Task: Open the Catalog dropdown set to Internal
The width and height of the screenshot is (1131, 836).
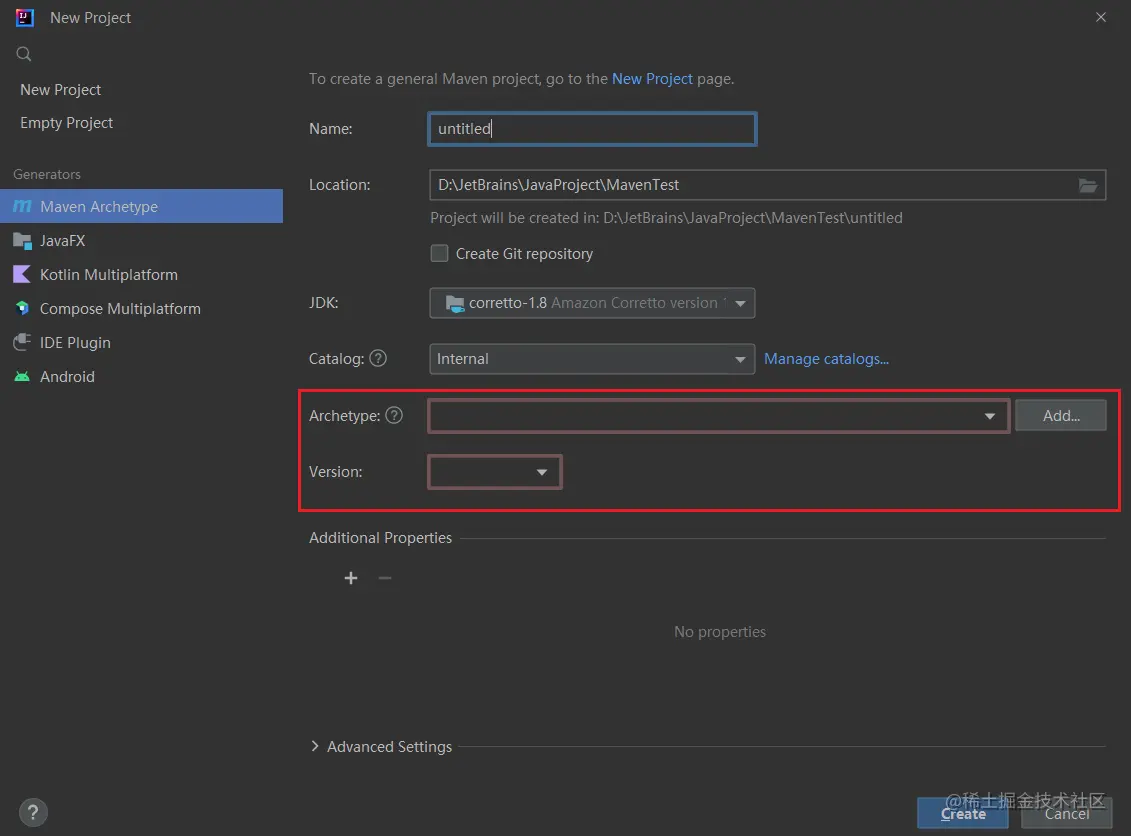Action: pos(591,358)
